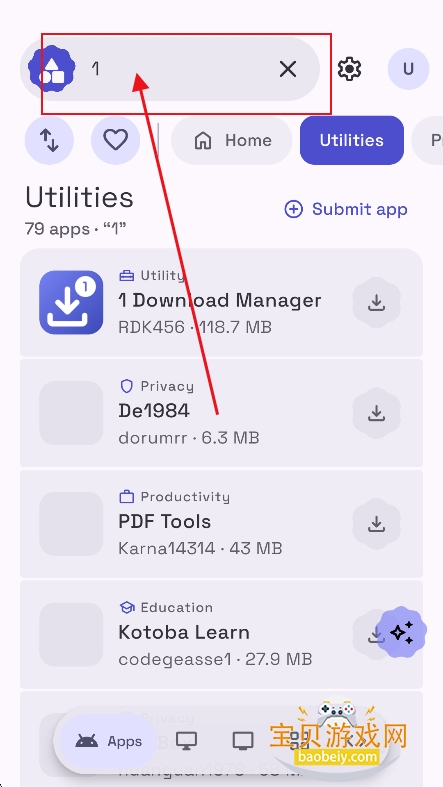Tap the sparkle AI floating button
Image resolution: width=443 pixels, height=787 pixels.
401,632
